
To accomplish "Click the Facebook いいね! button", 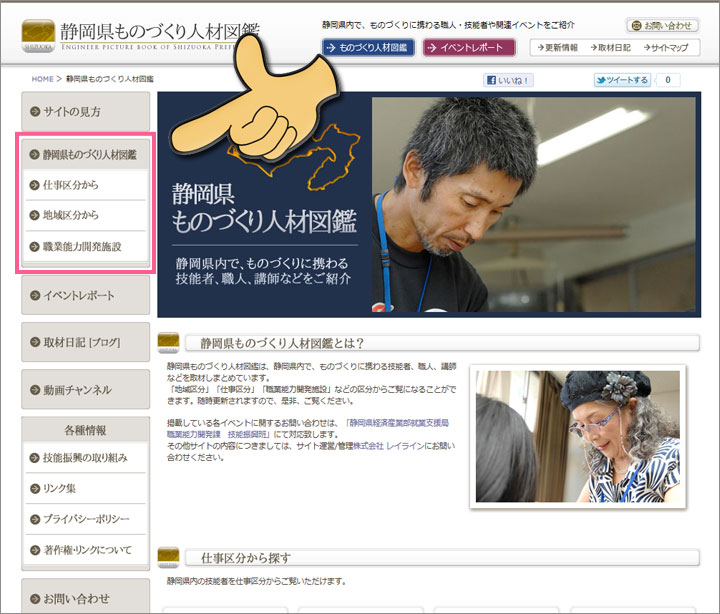I will coord(508,80).
